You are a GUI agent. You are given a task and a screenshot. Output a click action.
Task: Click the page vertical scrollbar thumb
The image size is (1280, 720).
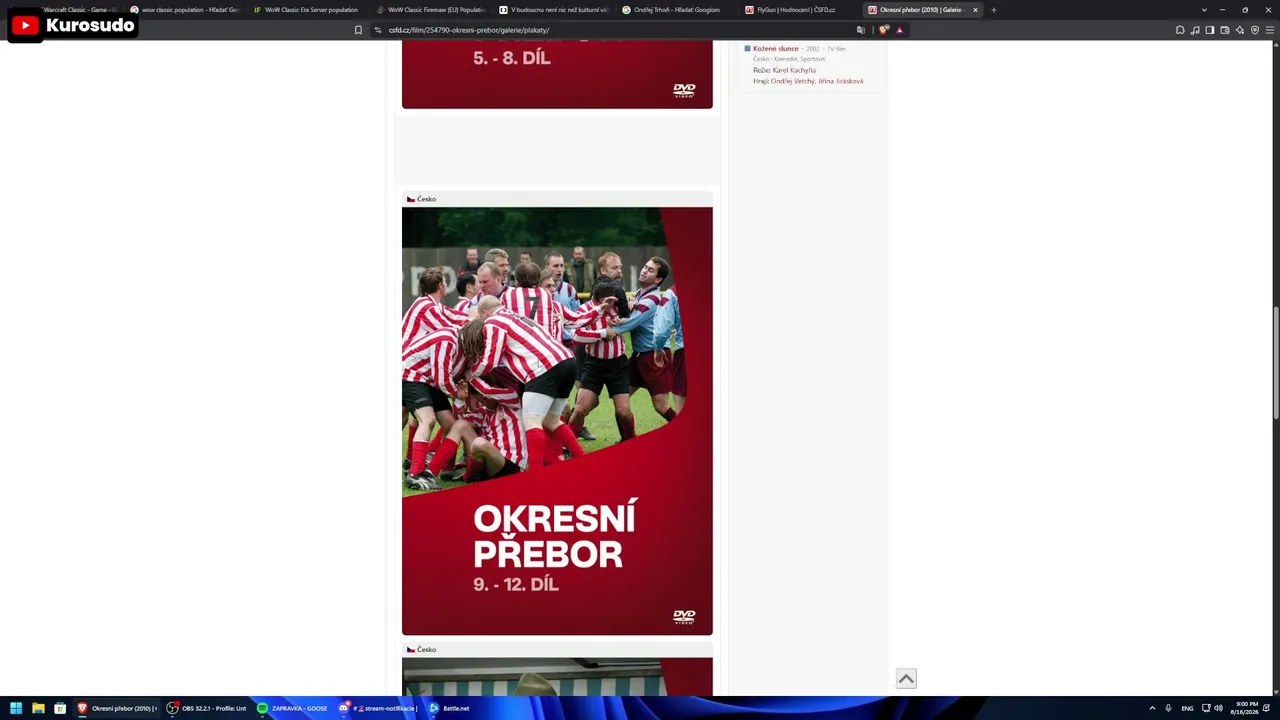tap(1275, 364)
